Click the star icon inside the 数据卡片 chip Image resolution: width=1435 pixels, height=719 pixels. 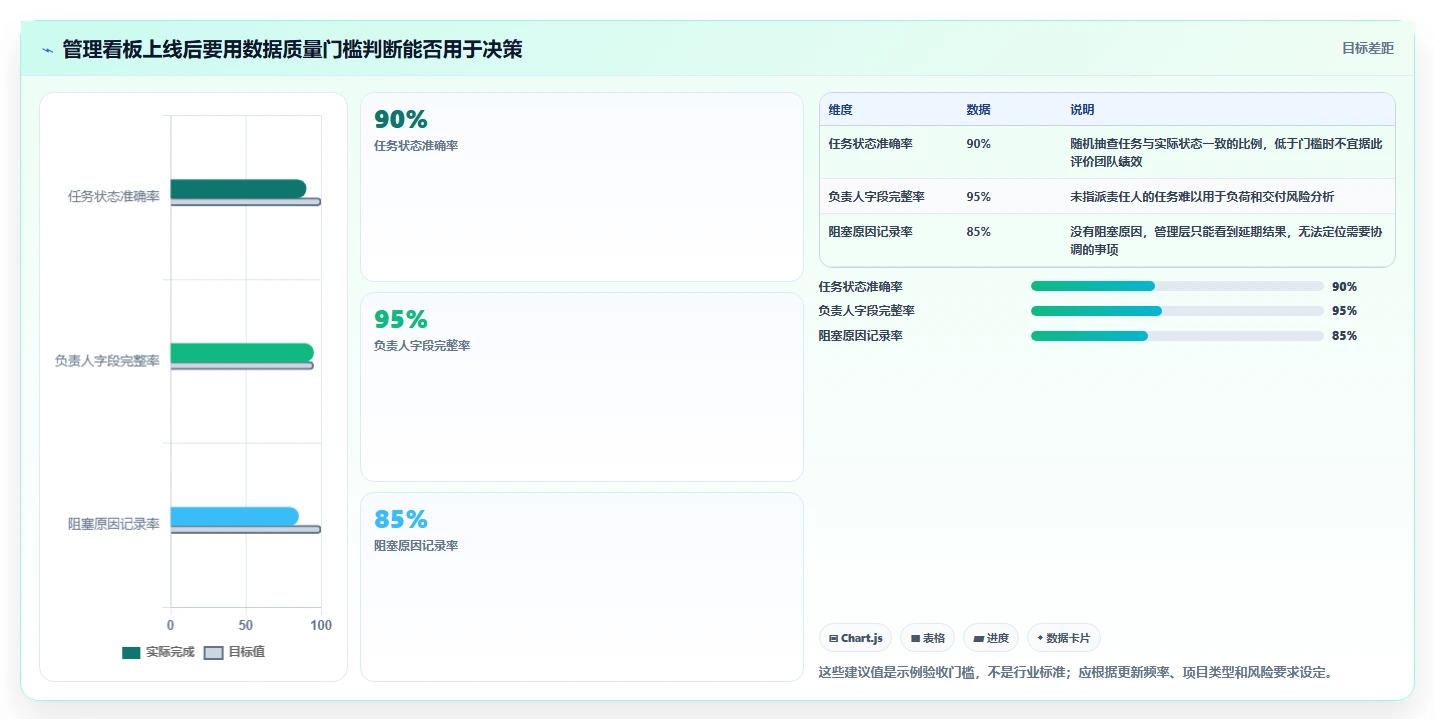(x=1040, y=638)
